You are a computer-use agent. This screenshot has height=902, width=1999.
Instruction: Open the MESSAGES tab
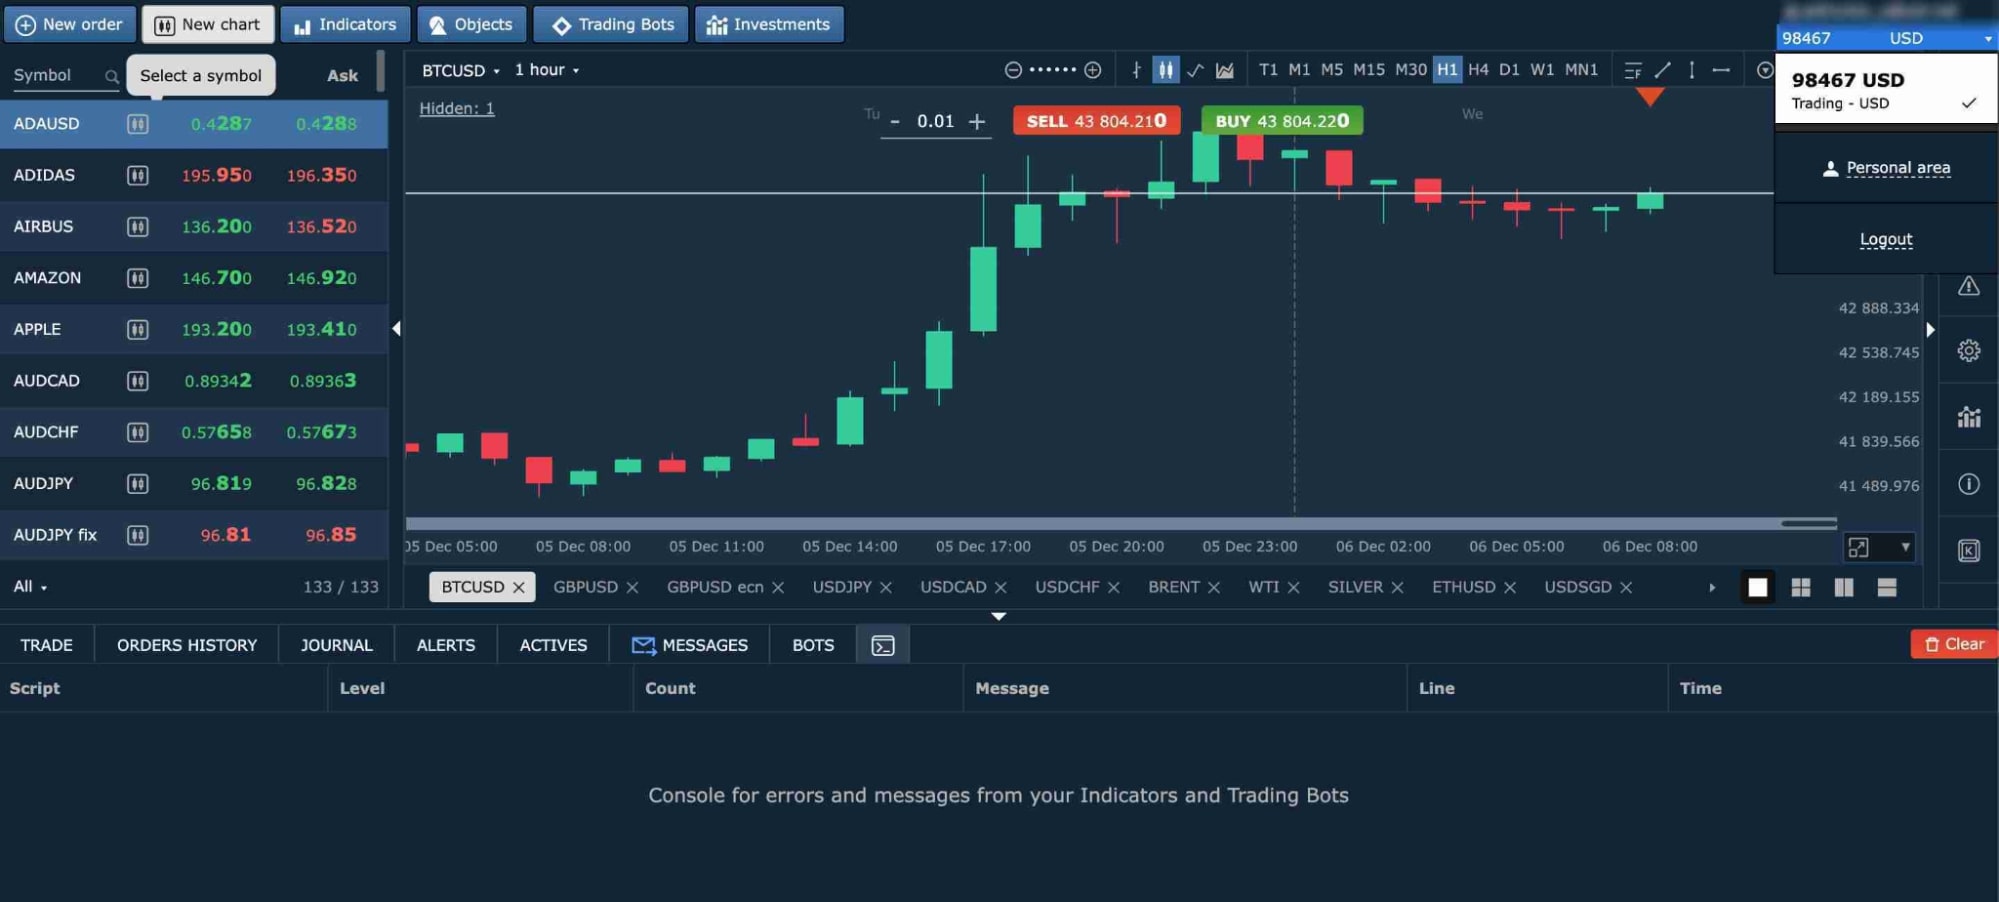690,645
